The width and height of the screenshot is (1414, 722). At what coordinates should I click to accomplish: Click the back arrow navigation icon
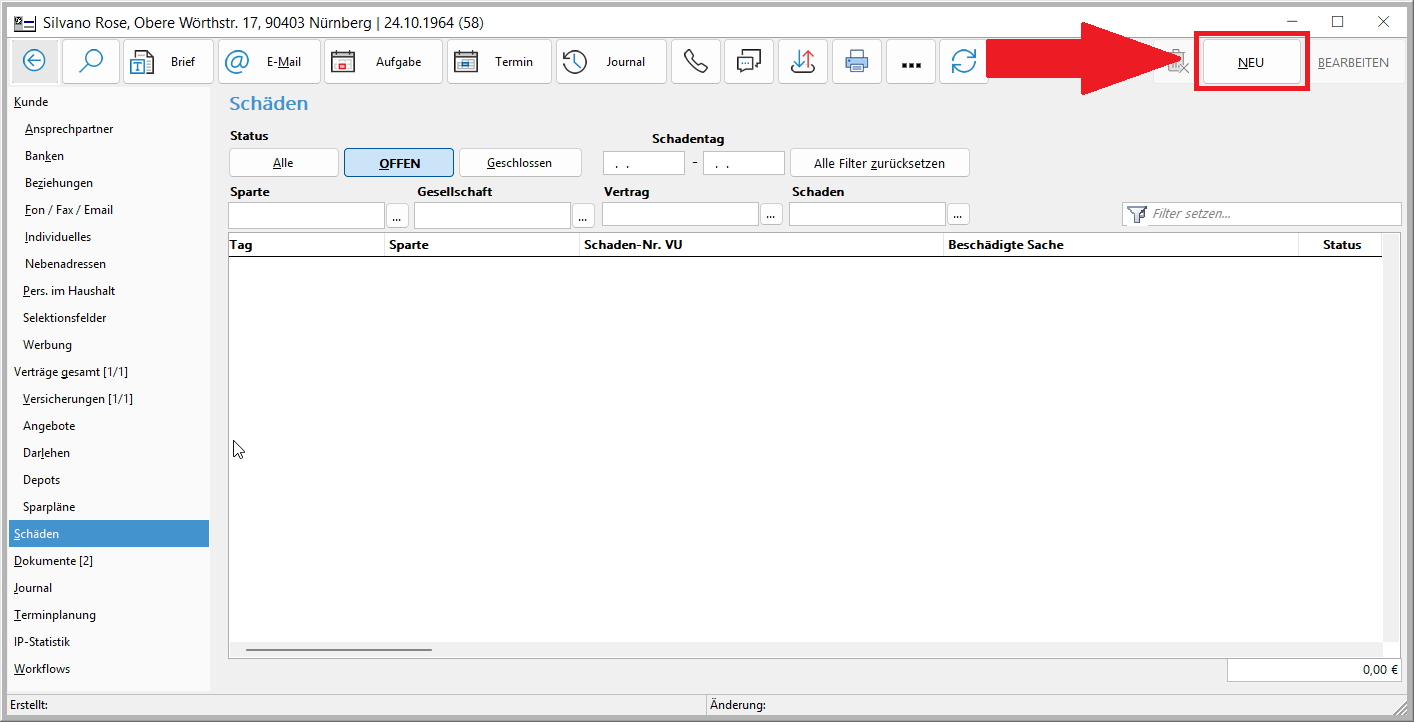click(34, 62)
